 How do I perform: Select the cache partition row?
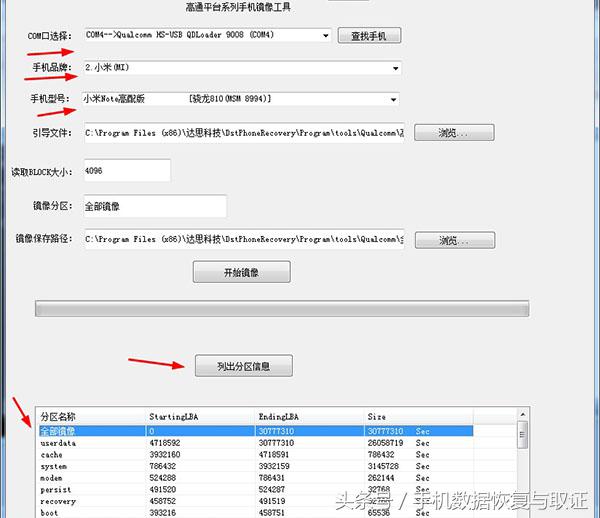tap(256, 454)
